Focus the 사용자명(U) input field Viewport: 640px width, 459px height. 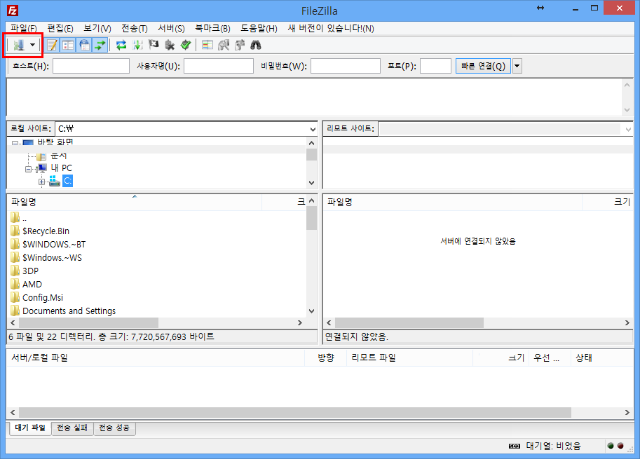[x=219, y=66]
